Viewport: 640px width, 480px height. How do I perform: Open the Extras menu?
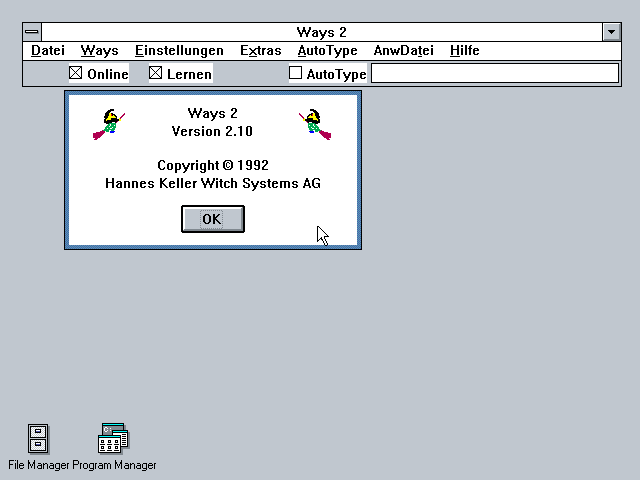(x=260, y=51)
